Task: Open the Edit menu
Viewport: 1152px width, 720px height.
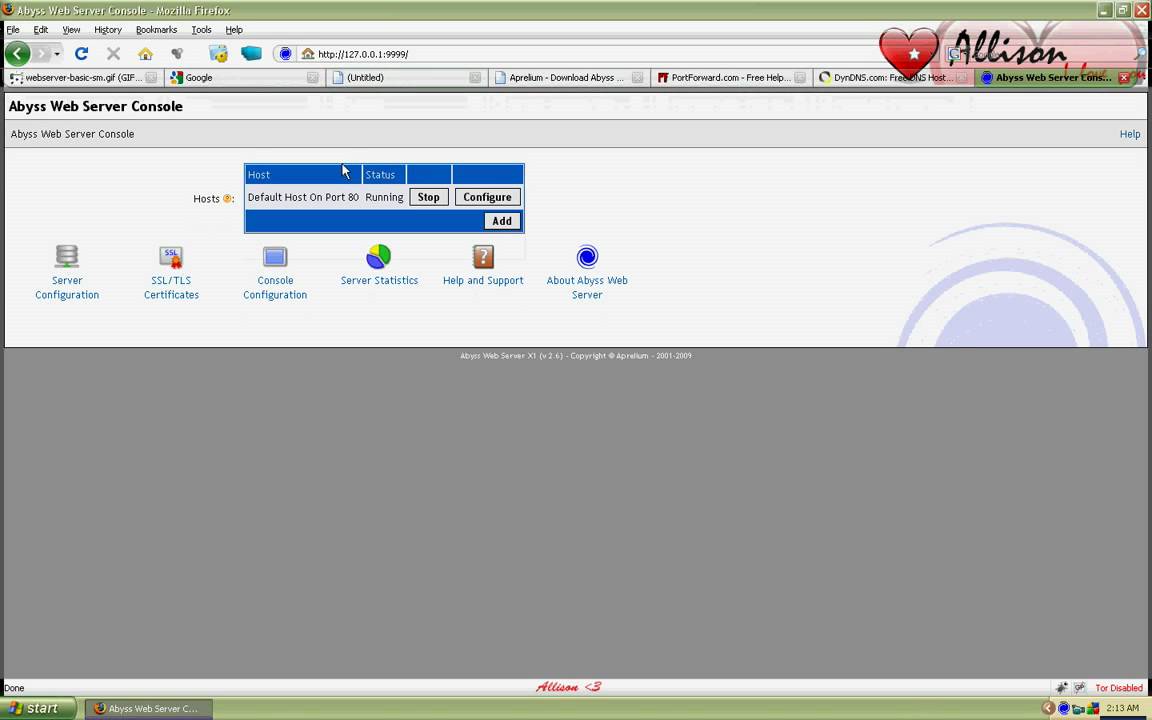Action: click(40, 29)
